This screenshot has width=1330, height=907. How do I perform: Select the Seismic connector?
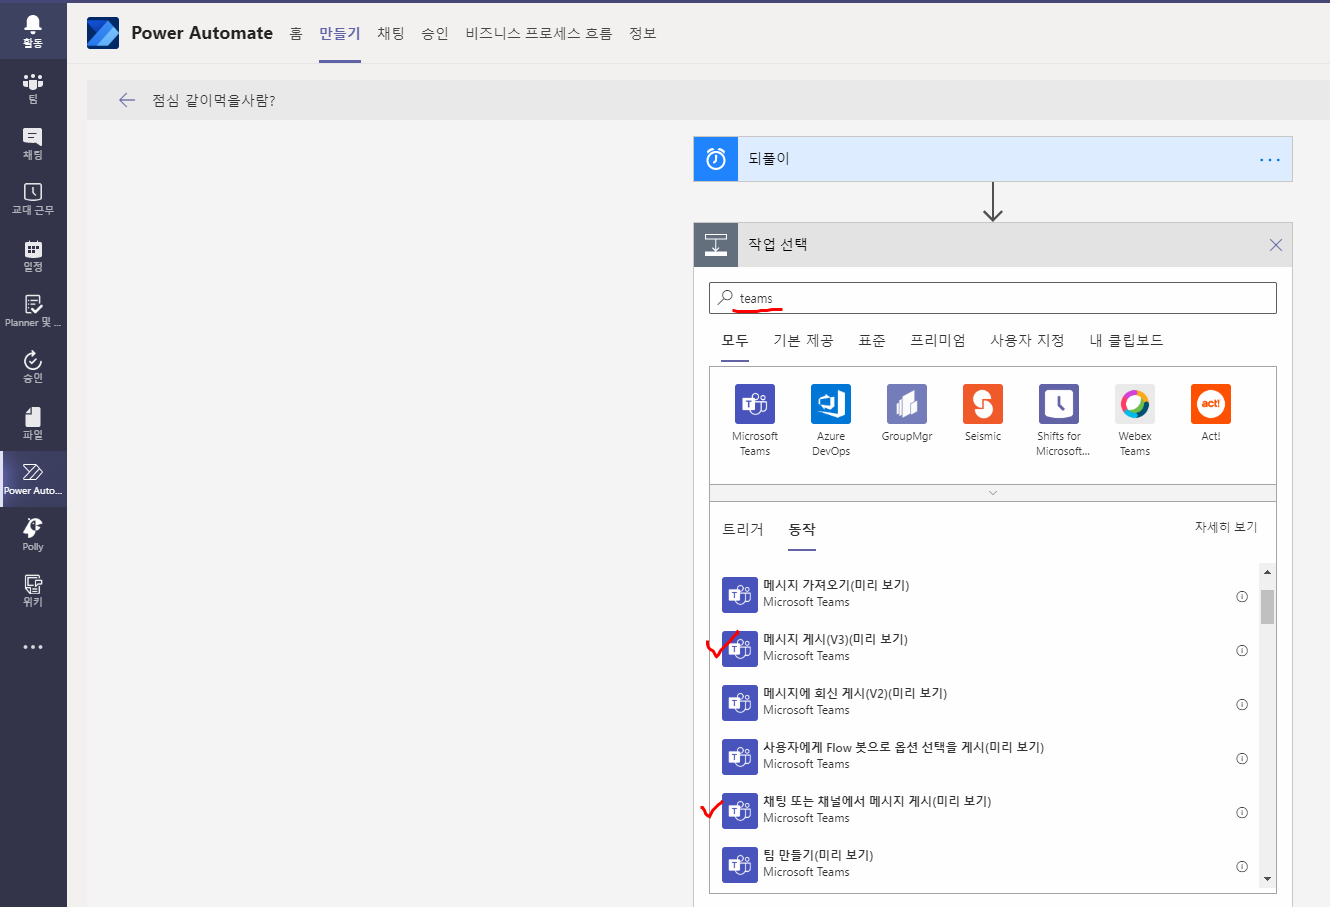[x=983, y=413]
